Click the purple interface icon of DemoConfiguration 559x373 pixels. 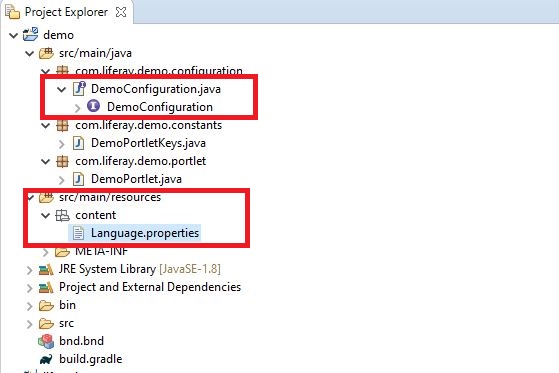click(93, 106)
